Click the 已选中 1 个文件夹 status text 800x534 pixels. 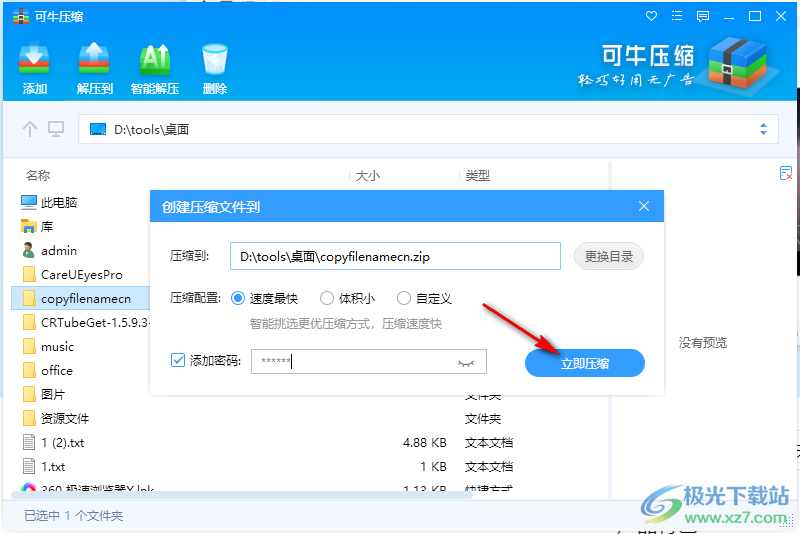tap(73, 516)
